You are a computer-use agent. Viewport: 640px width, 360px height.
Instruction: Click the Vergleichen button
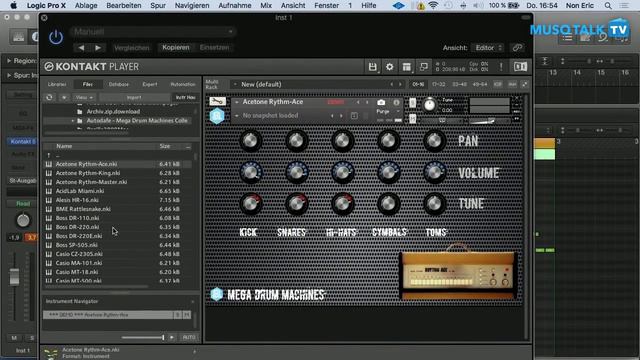pos(131,48)
